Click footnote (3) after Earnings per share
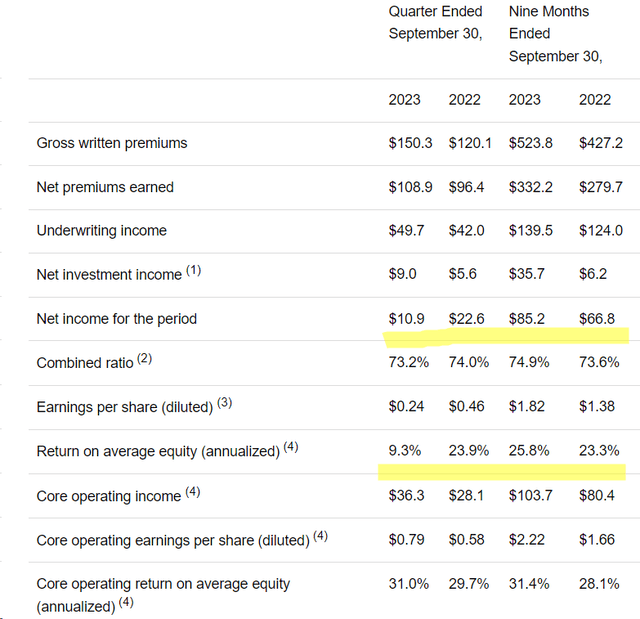This screenshot has width=640, height=619. click(224, 403)
